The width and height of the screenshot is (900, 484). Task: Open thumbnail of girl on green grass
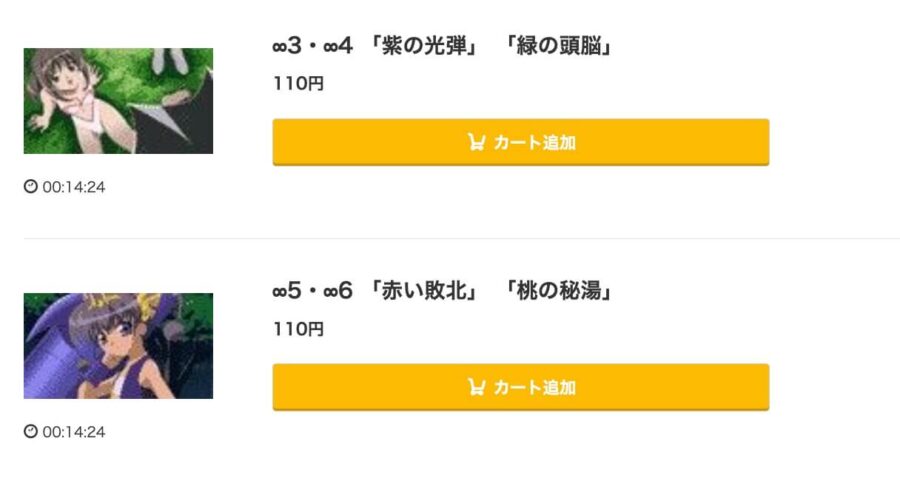(x=118, y=101)
